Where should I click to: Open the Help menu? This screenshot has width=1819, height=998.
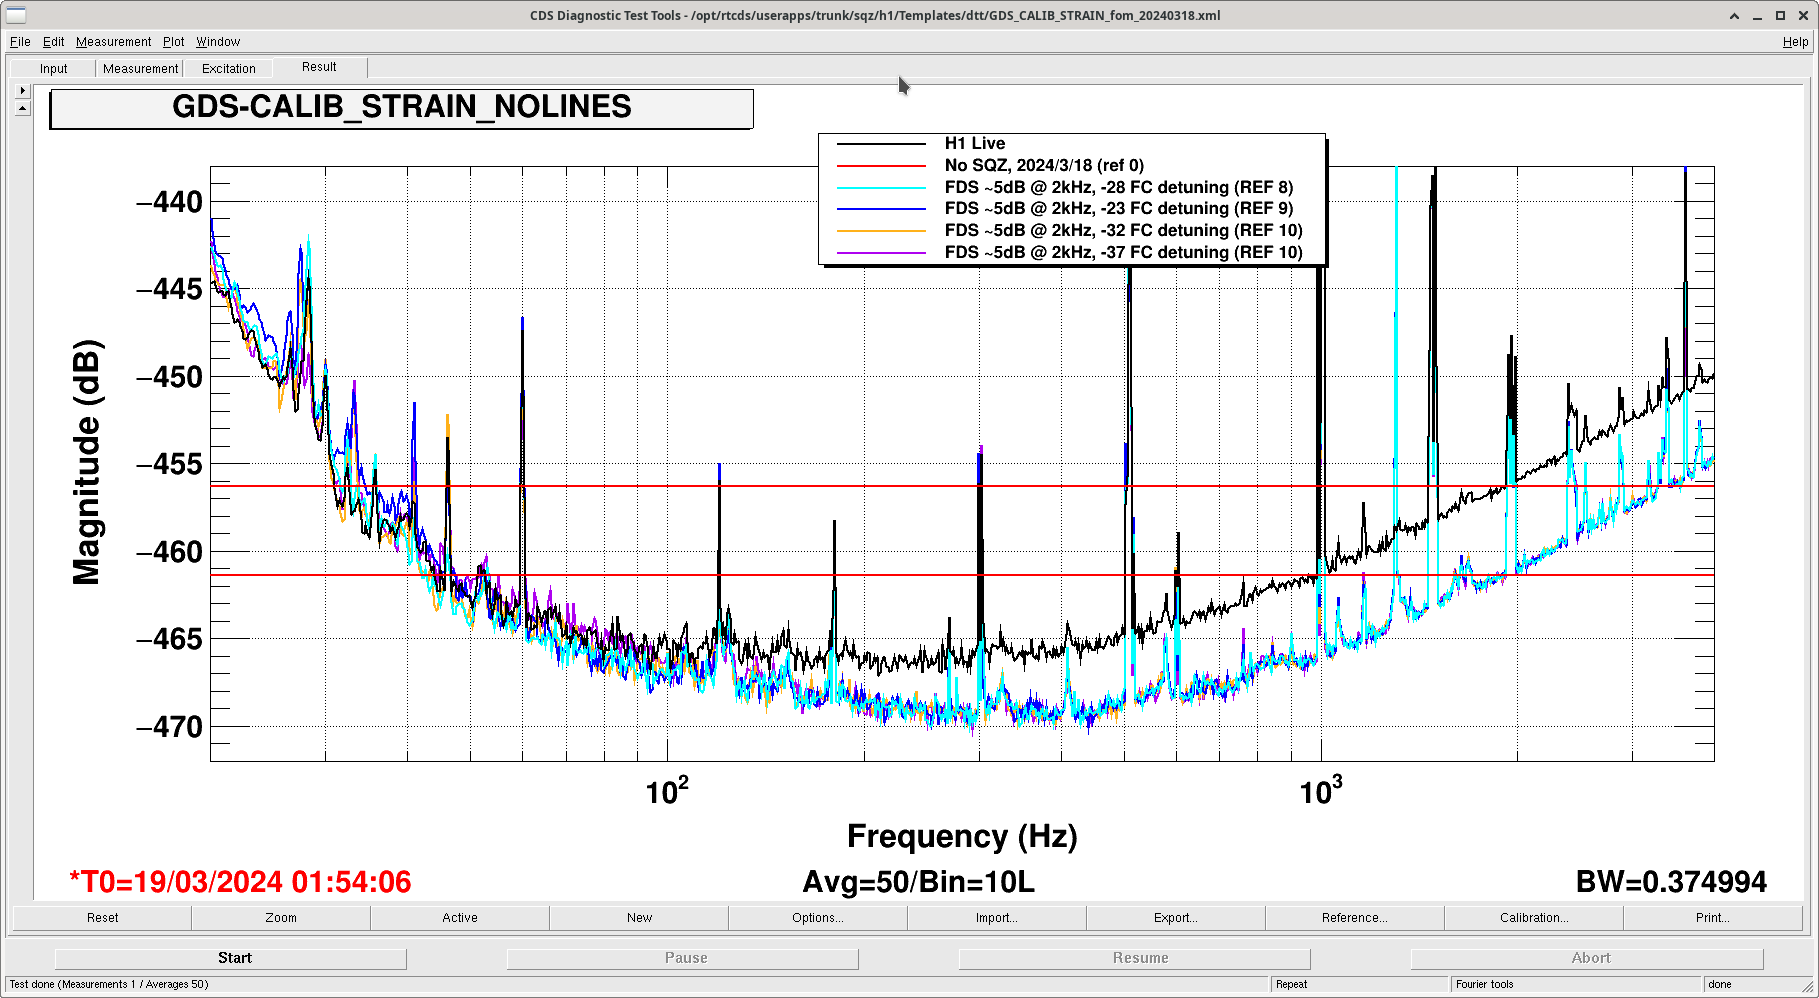tap(1795, 42)
